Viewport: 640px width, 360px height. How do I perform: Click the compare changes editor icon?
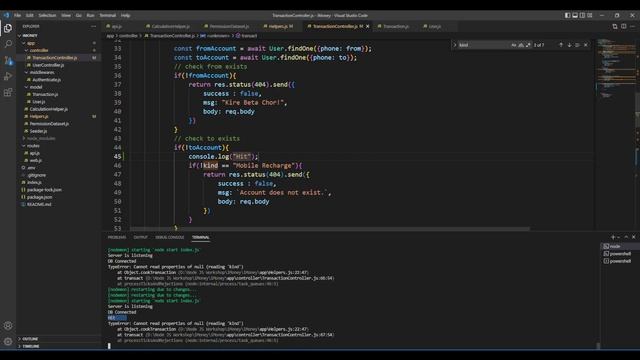click(615, 26)
